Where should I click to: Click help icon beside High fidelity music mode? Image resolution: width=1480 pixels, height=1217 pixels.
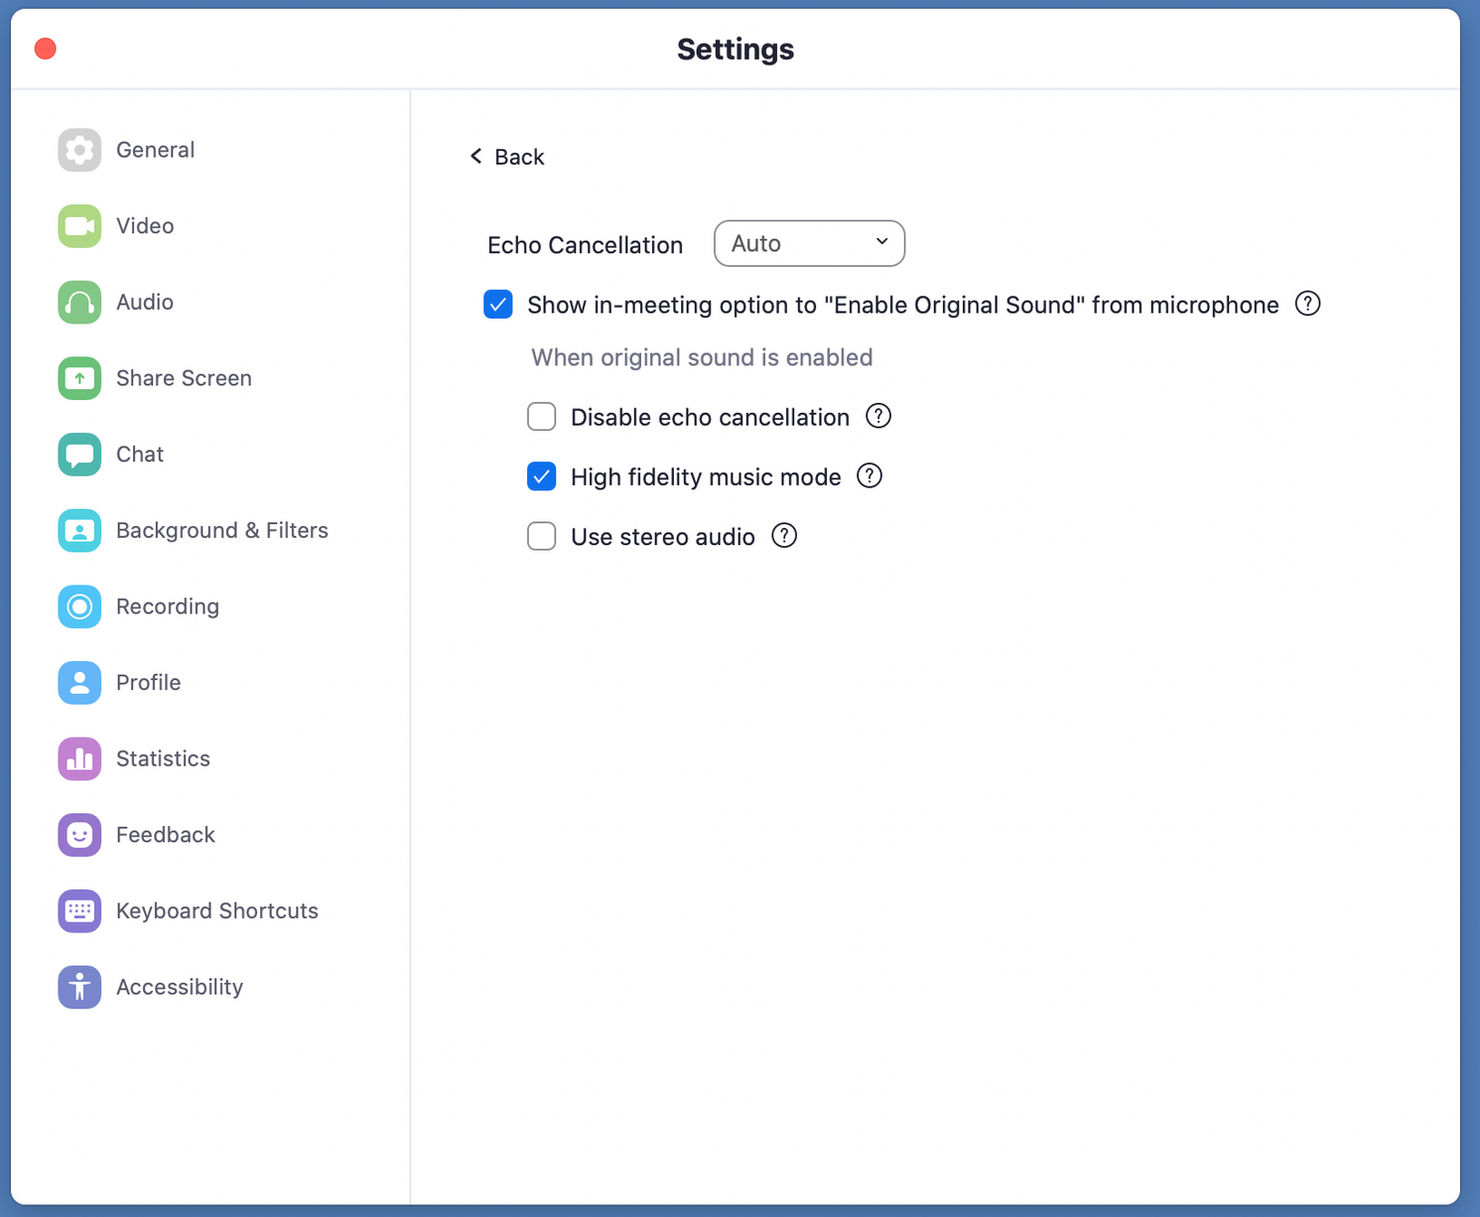coord(869,476)
